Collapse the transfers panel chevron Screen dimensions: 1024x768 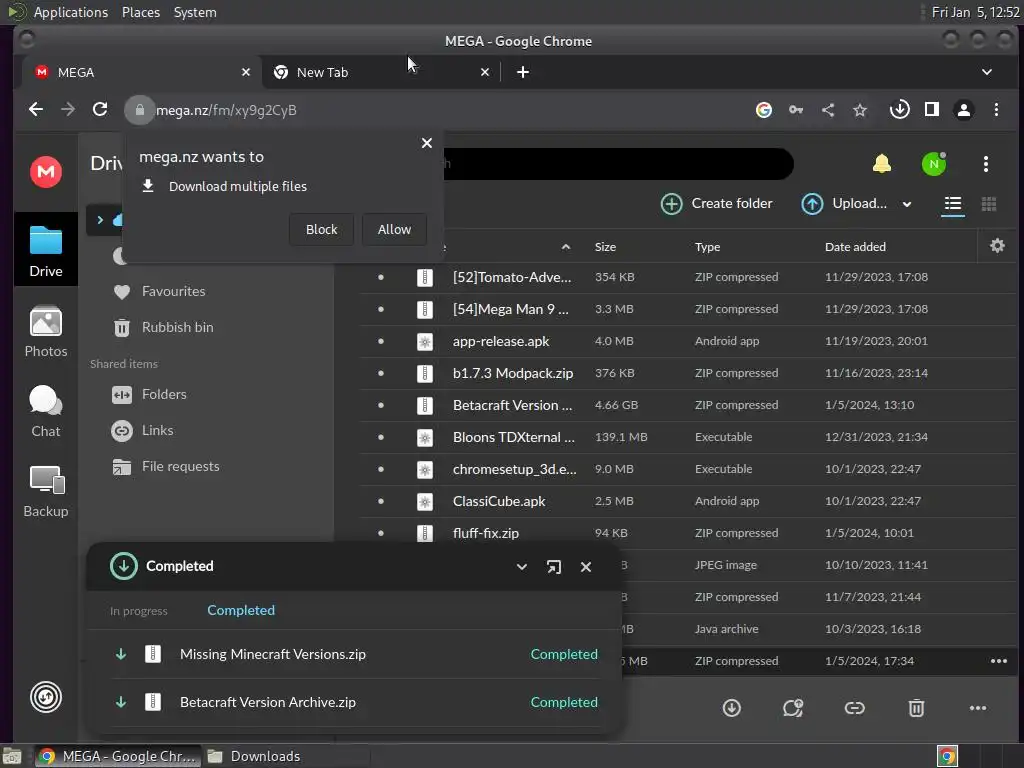click(521, 567)
